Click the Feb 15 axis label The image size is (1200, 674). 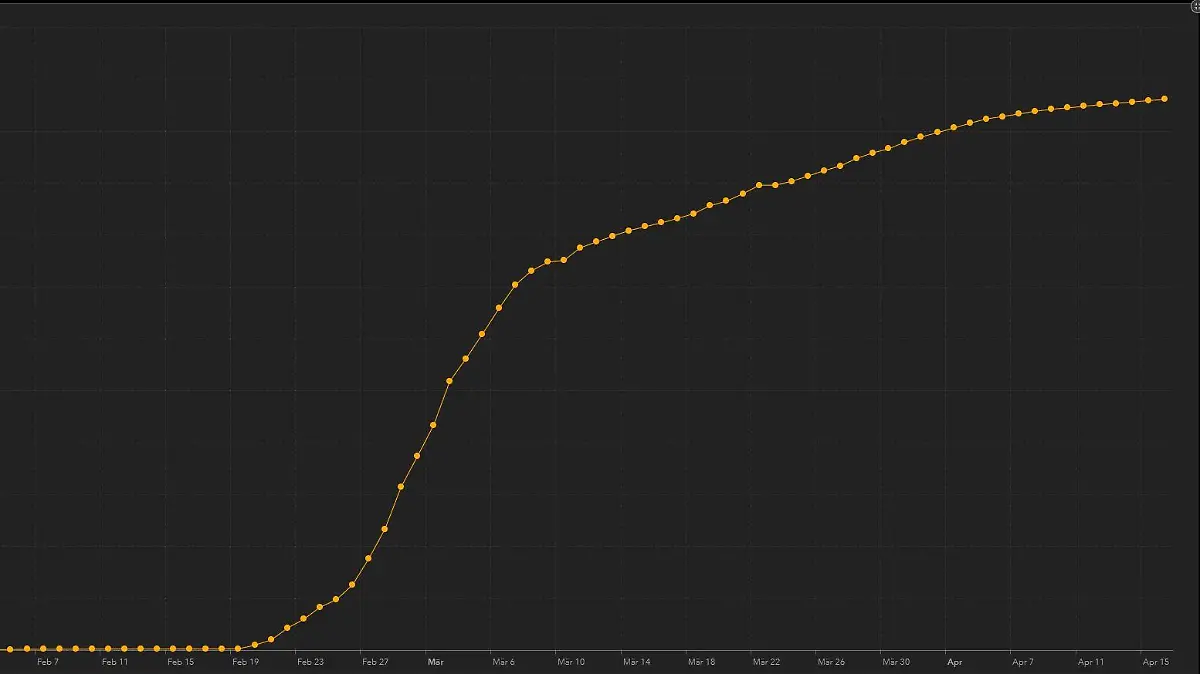(181, 662)
